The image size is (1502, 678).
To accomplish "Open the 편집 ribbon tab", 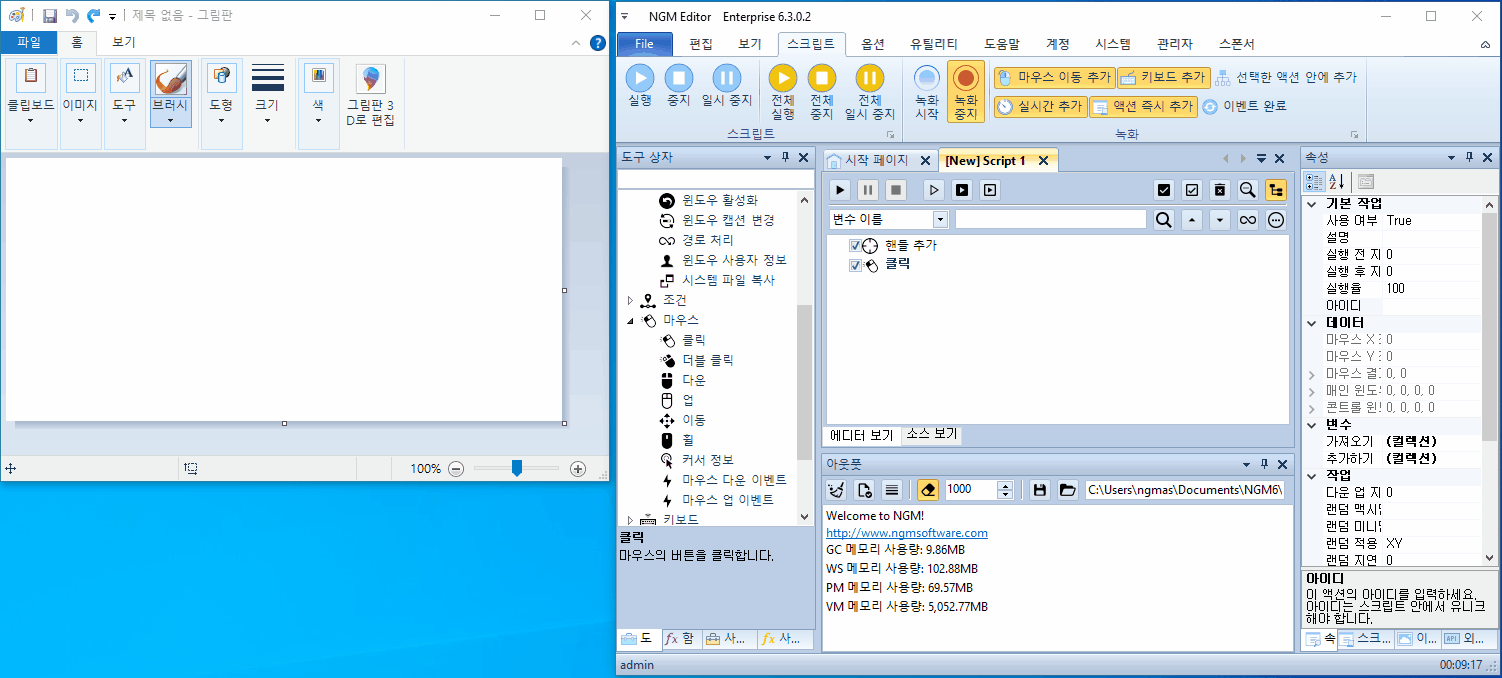I will 701,44.
